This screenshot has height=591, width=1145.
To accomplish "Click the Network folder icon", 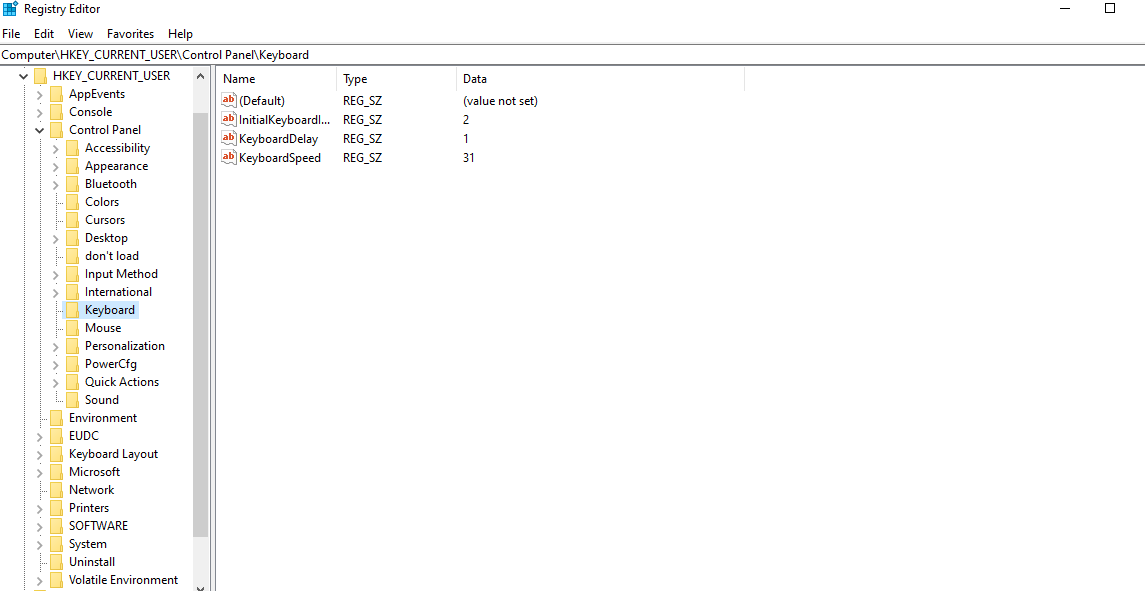I will click(56, 490).
